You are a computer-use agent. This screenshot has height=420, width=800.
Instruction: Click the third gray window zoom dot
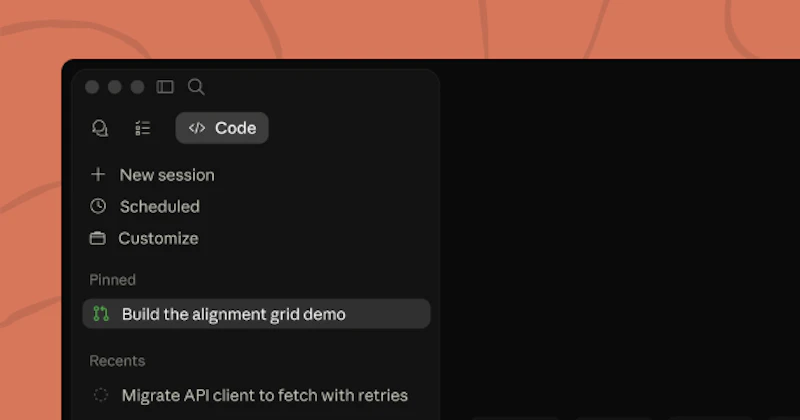tap(137, 87)
